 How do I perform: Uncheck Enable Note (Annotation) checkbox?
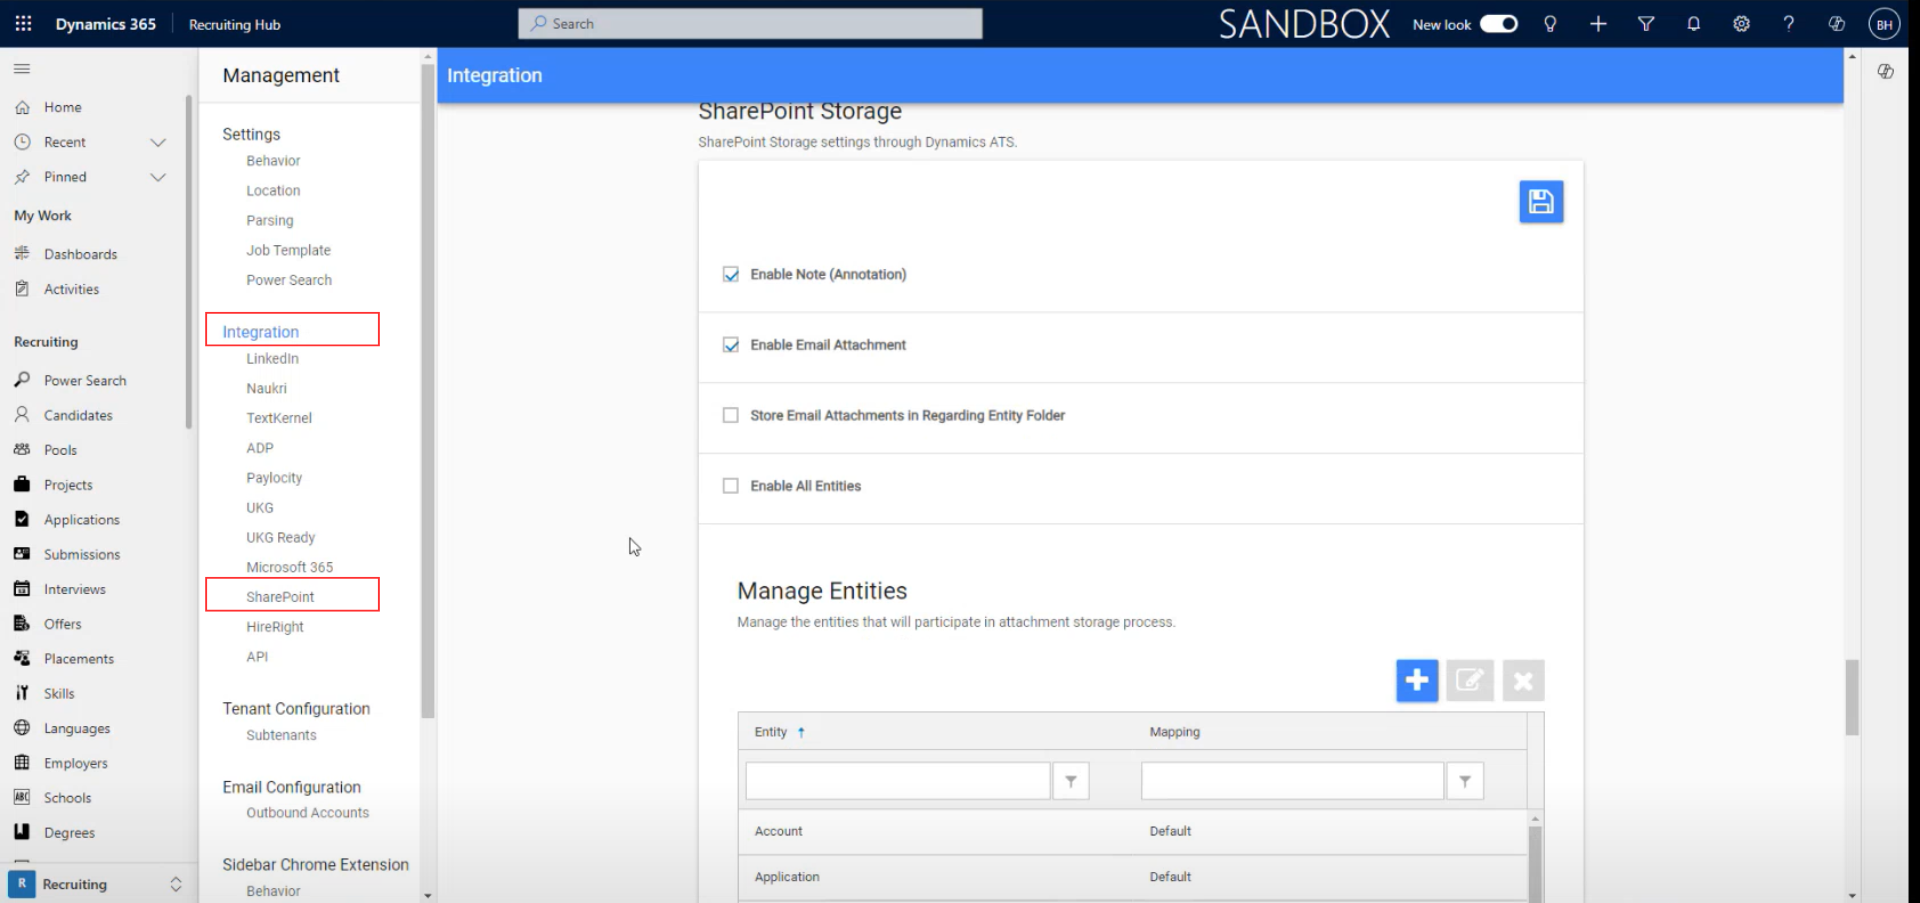coord(731,274)
